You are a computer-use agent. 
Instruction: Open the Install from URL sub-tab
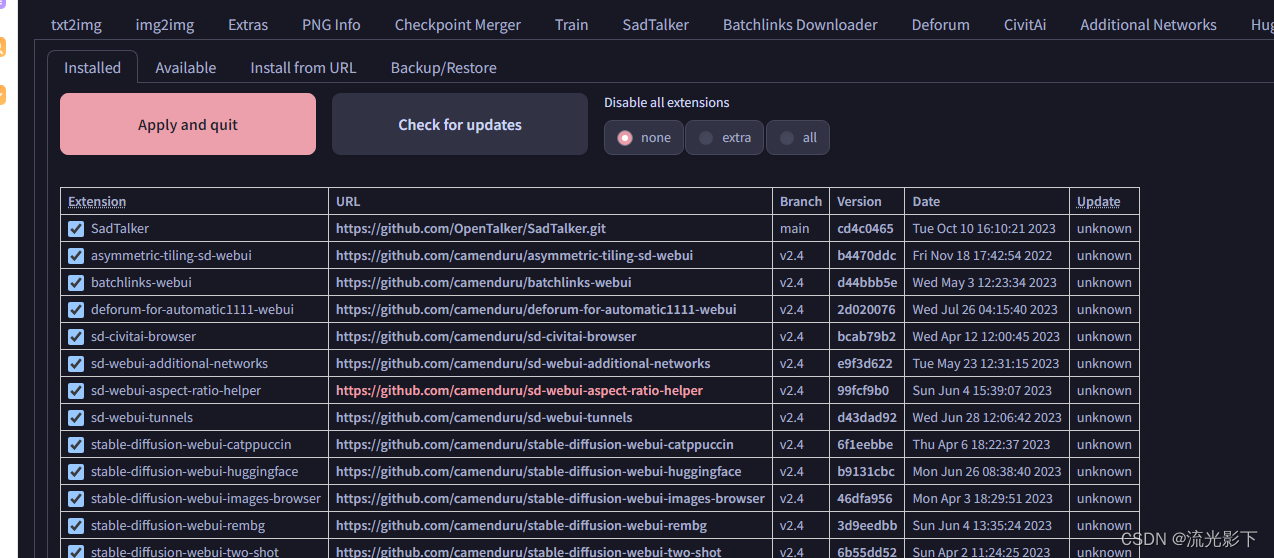[x=303, y=68]
